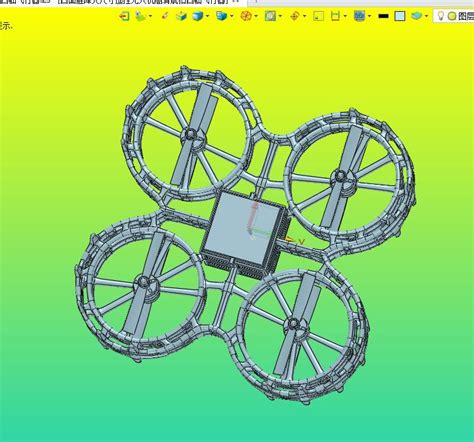This screenshot has width=474, height=442.
Task: Expand dropdown arrow beside shaded cube icon
Action: tap(208, 16)
